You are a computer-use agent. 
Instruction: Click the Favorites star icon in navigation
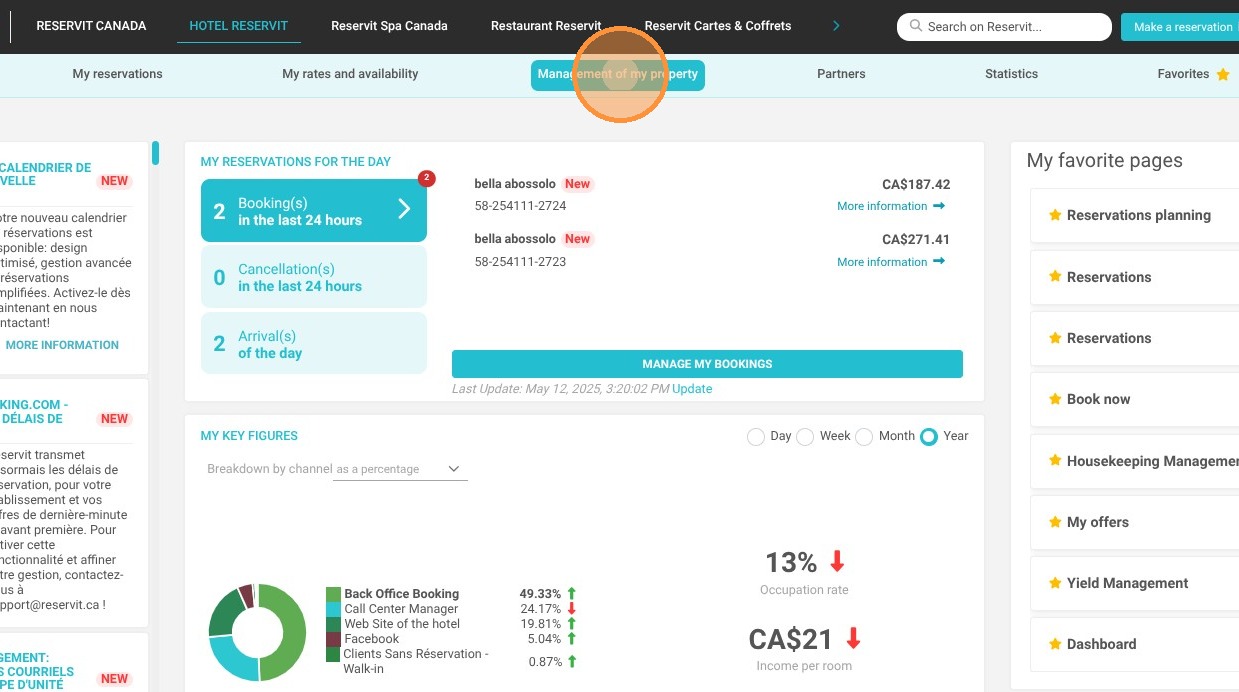coord(1222,74)
